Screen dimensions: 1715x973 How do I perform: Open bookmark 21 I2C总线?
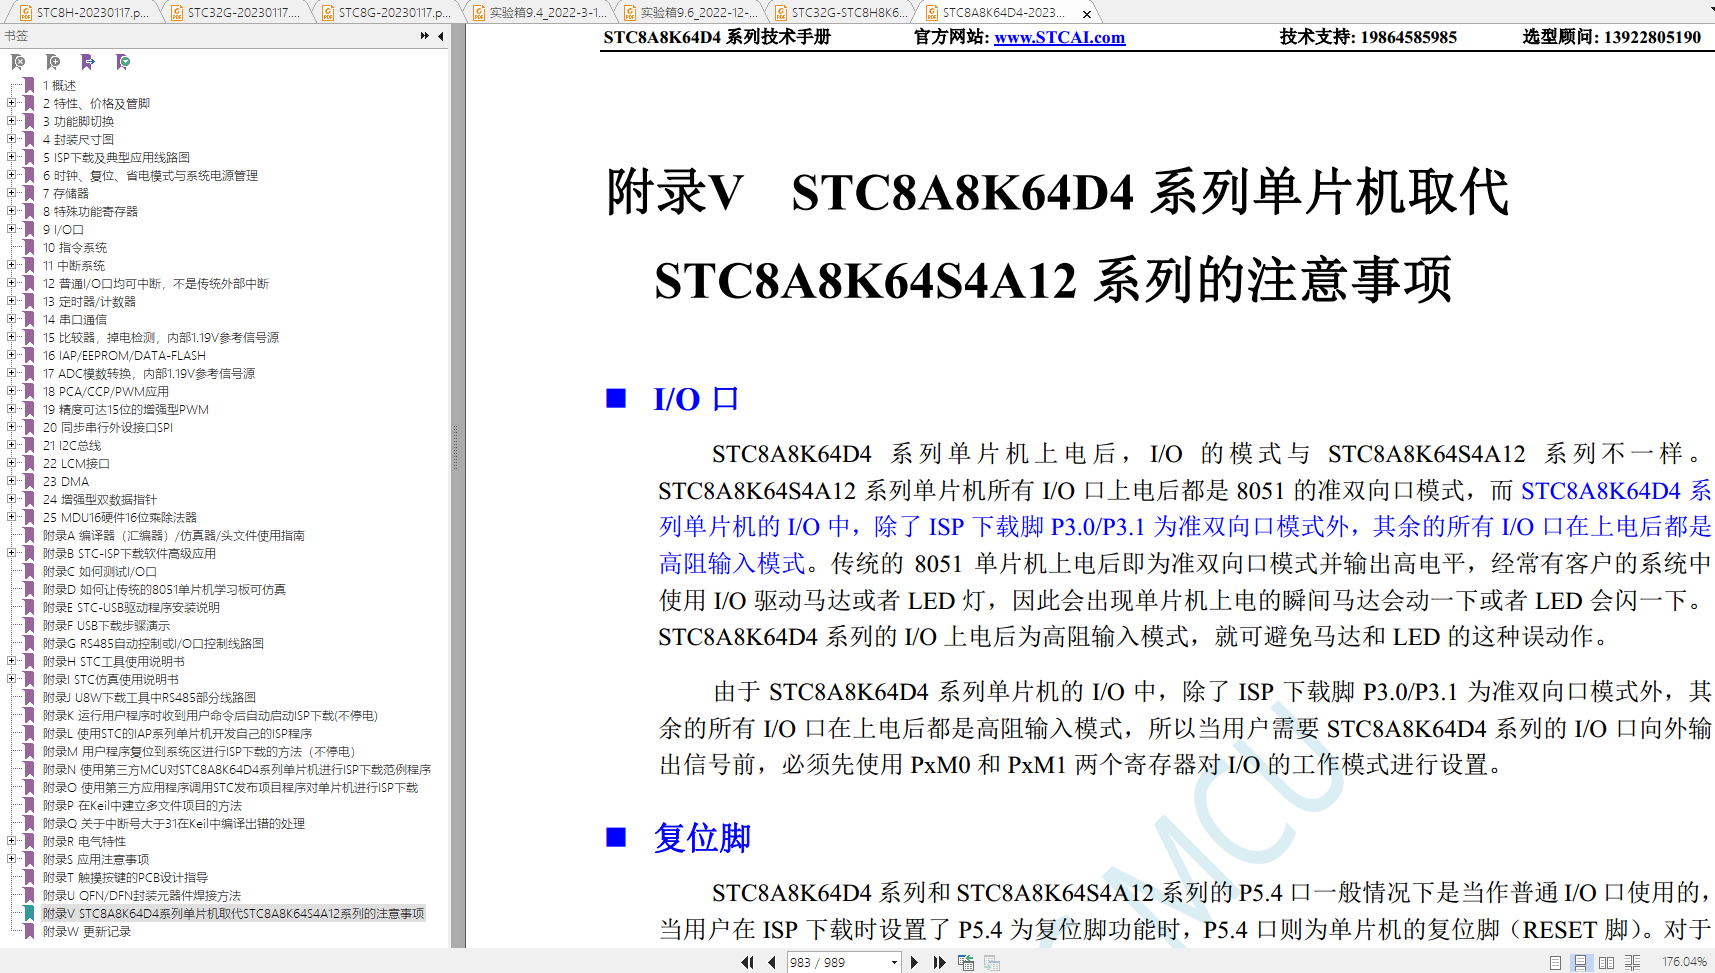72,445
